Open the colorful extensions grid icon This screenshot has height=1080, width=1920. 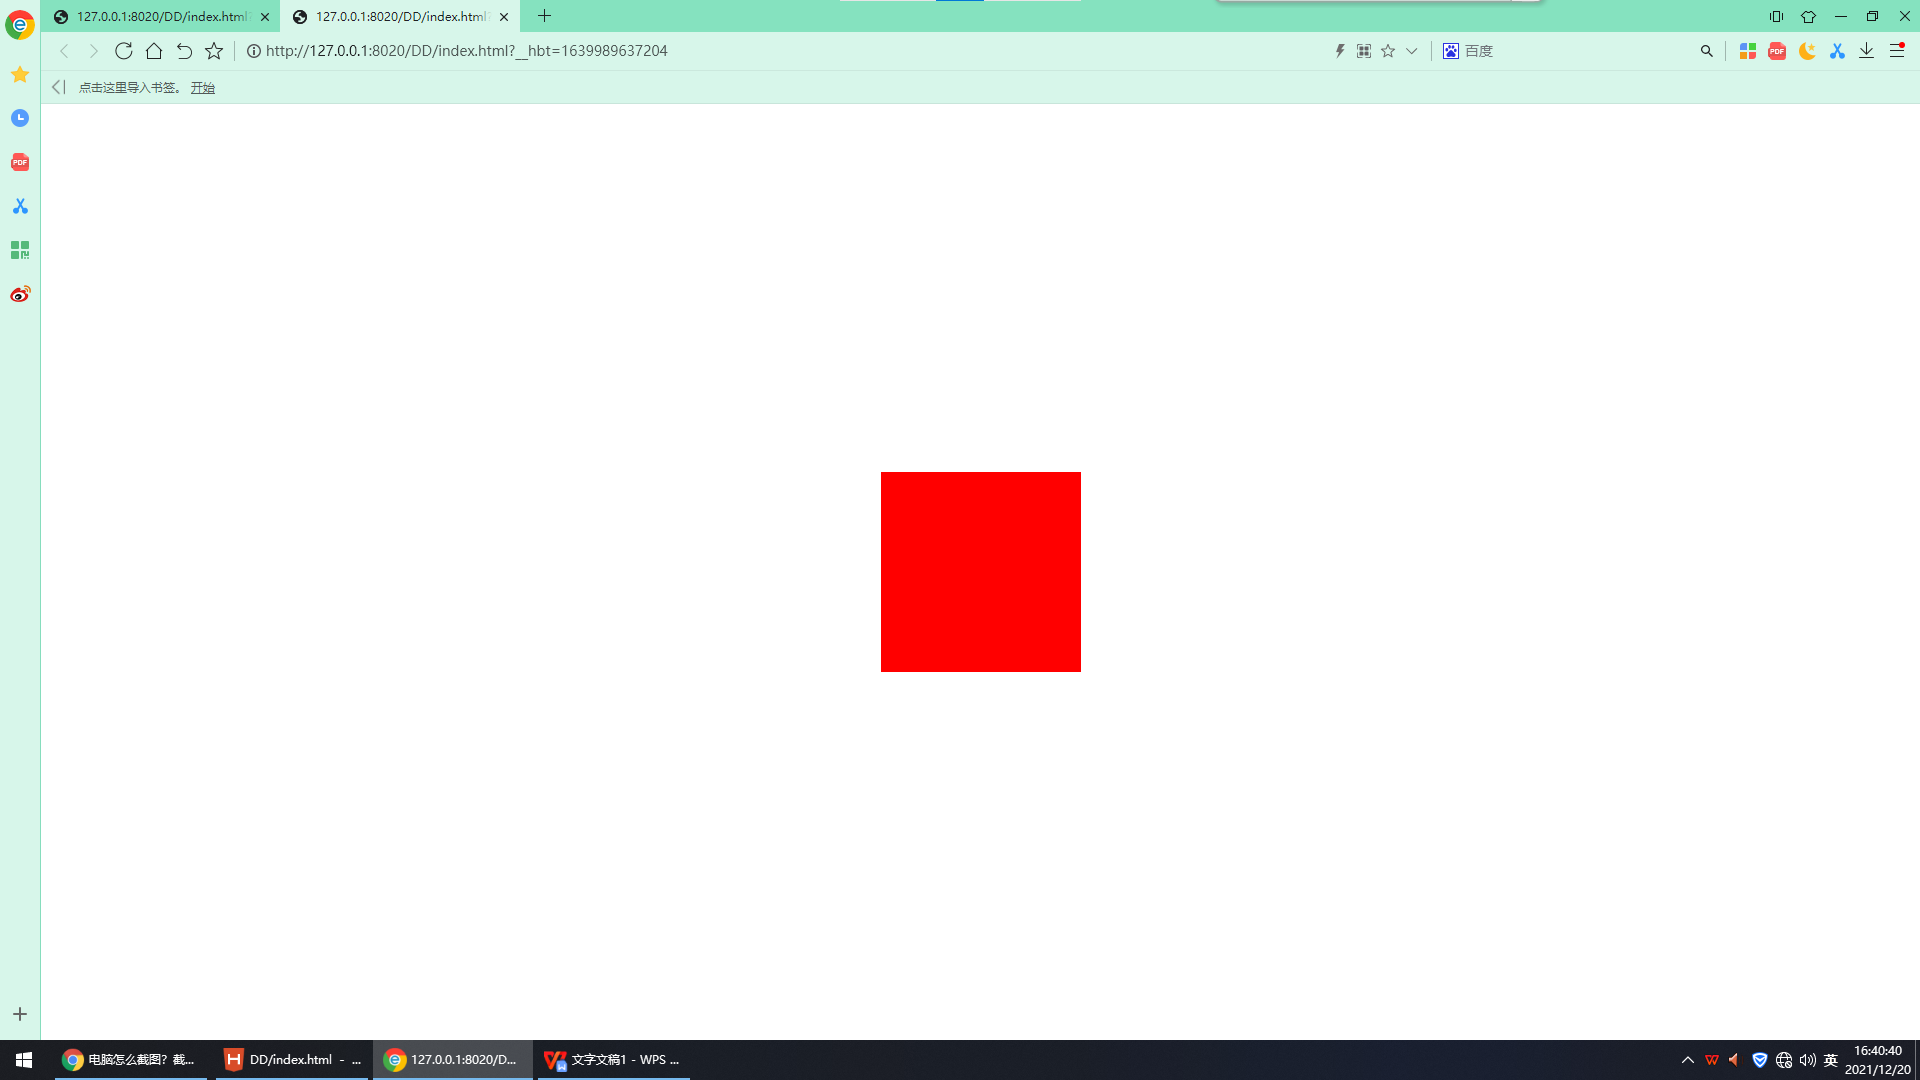(x=1748, y=51)
